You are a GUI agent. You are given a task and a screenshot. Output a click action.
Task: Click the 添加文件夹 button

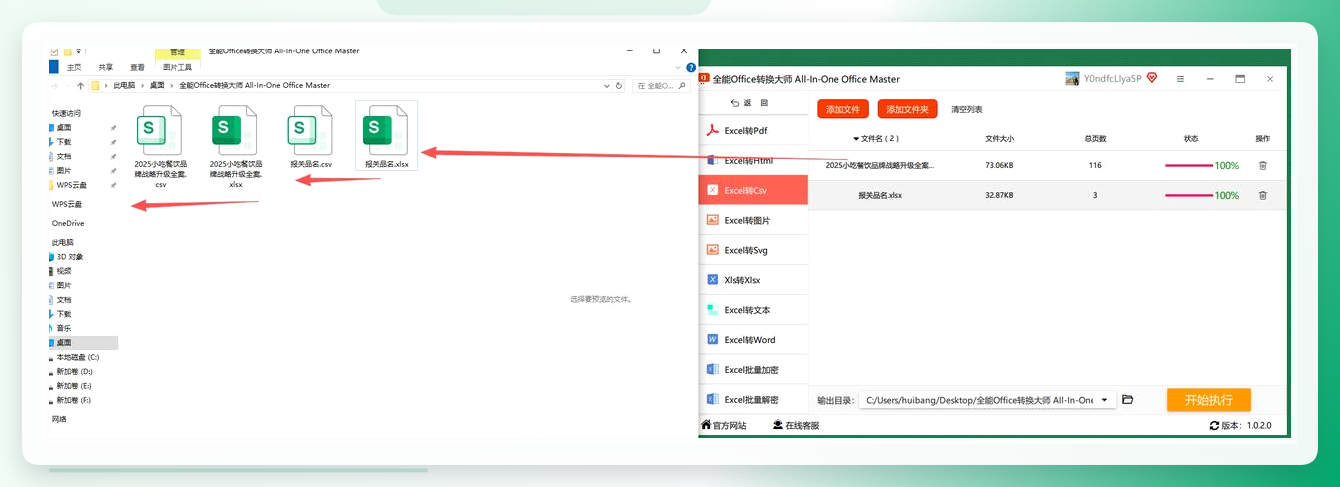[x=907, y=109]
